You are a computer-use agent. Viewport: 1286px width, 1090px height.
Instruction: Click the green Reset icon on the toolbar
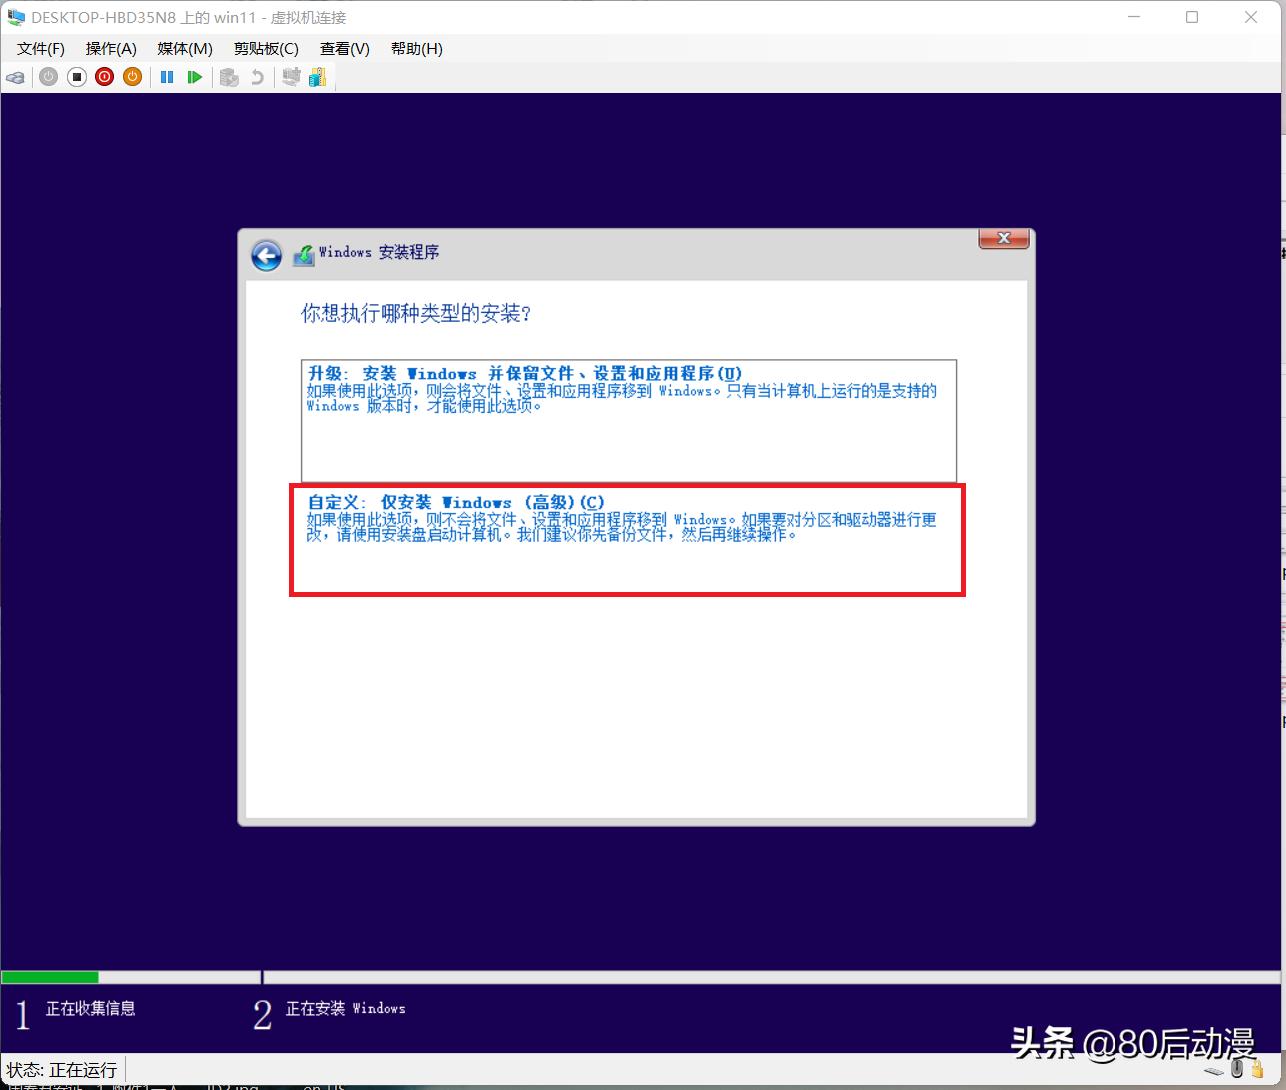pyautogui.click(x=195, y=77)
